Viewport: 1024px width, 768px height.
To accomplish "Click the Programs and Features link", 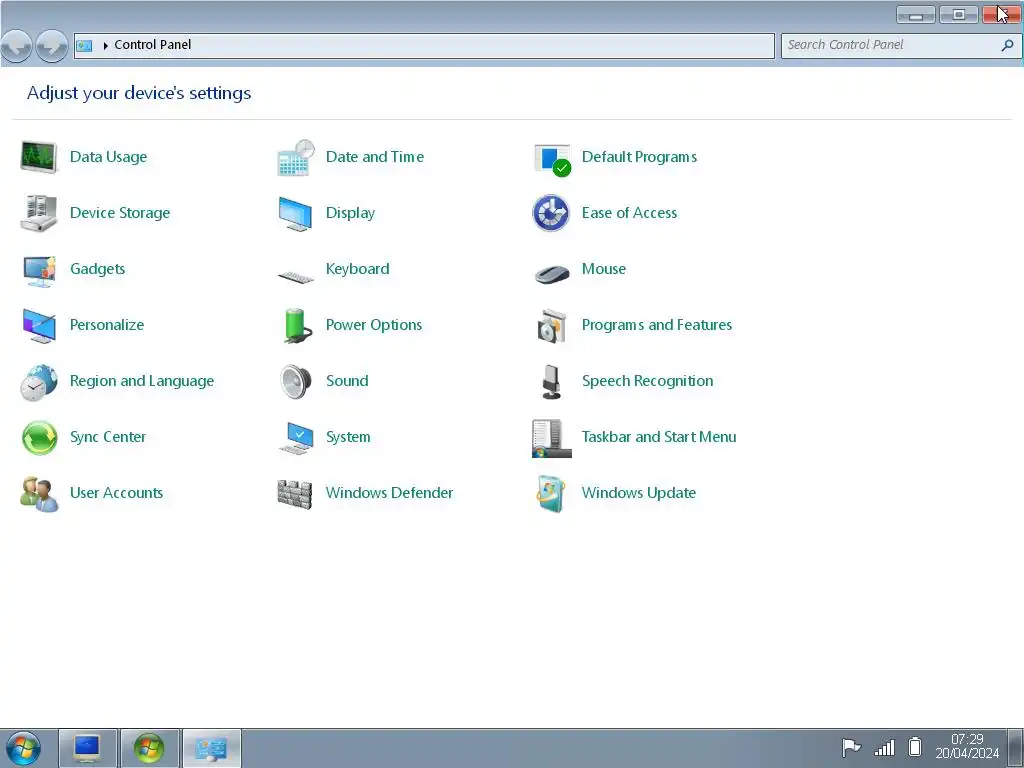I will coord(657,325).
